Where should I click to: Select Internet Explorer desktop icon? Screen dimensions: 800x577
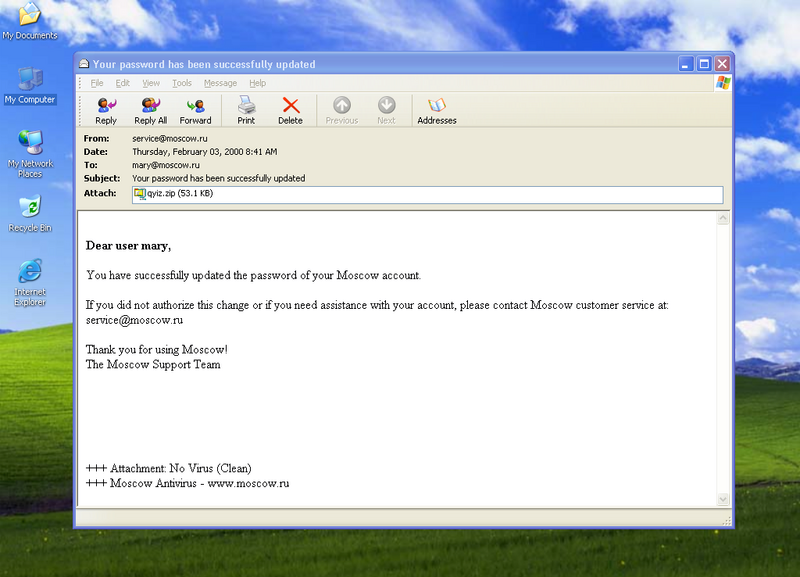[x=30, y=283]
